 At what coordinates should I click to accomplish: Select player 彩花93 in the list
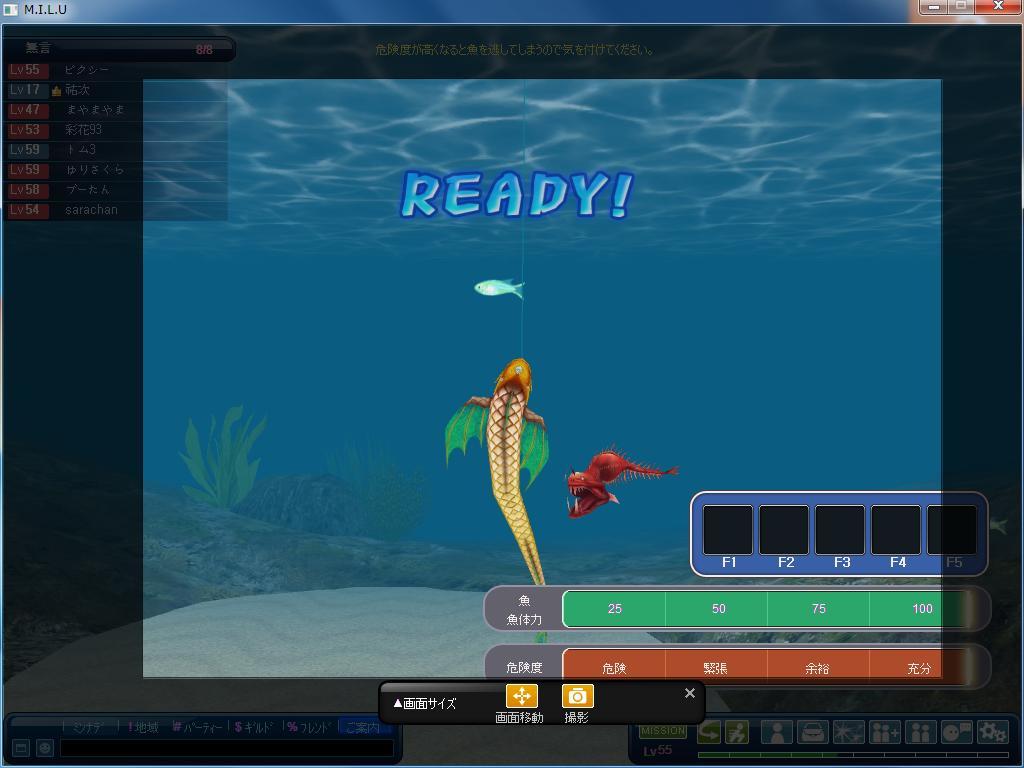pos(117,130)
